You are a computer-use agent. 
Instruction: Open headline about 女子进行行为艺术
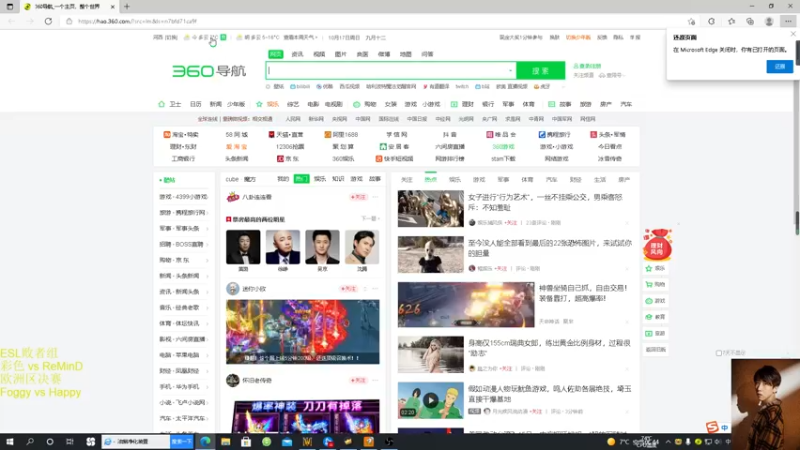click(x=546, y=202)
